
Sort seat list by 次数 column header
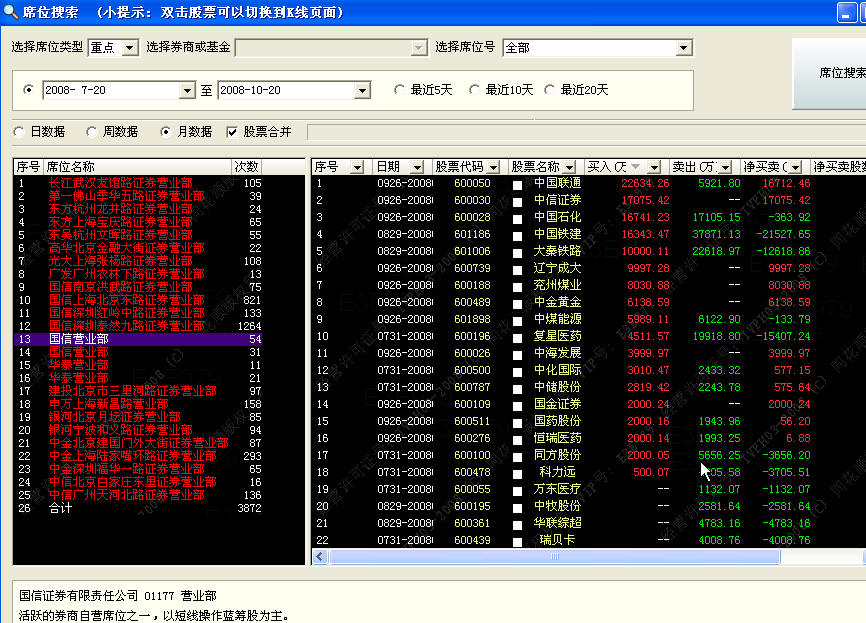(246, 167)
